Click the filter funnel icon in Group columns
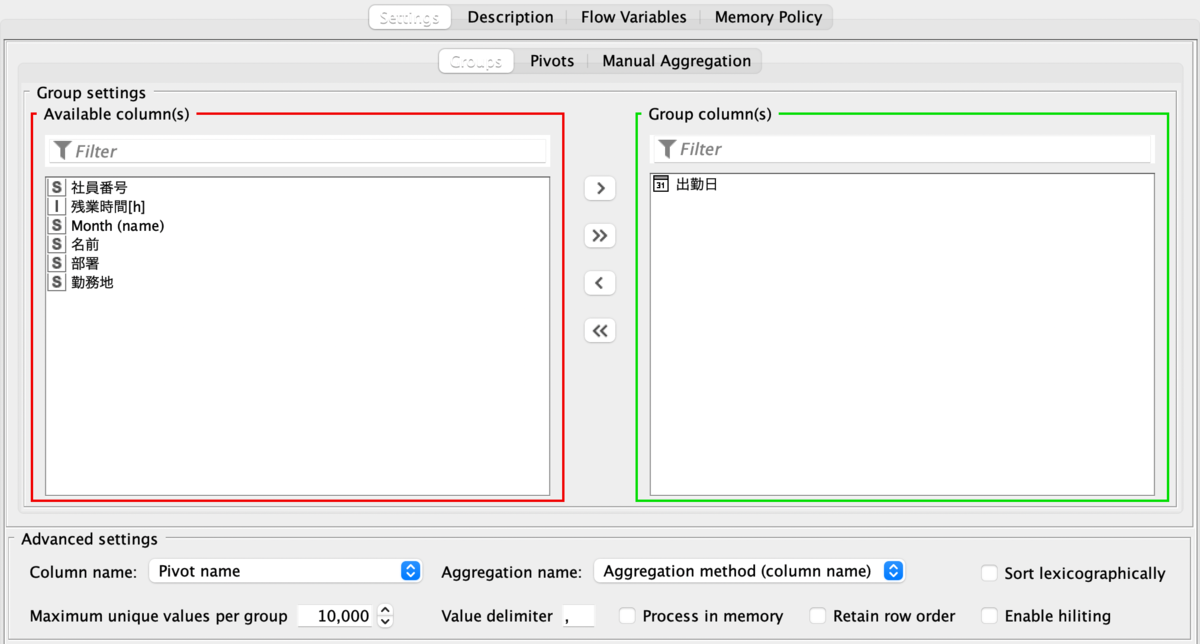The width and height of the screenshot is (1200, 644). click(x=667, y=149)
